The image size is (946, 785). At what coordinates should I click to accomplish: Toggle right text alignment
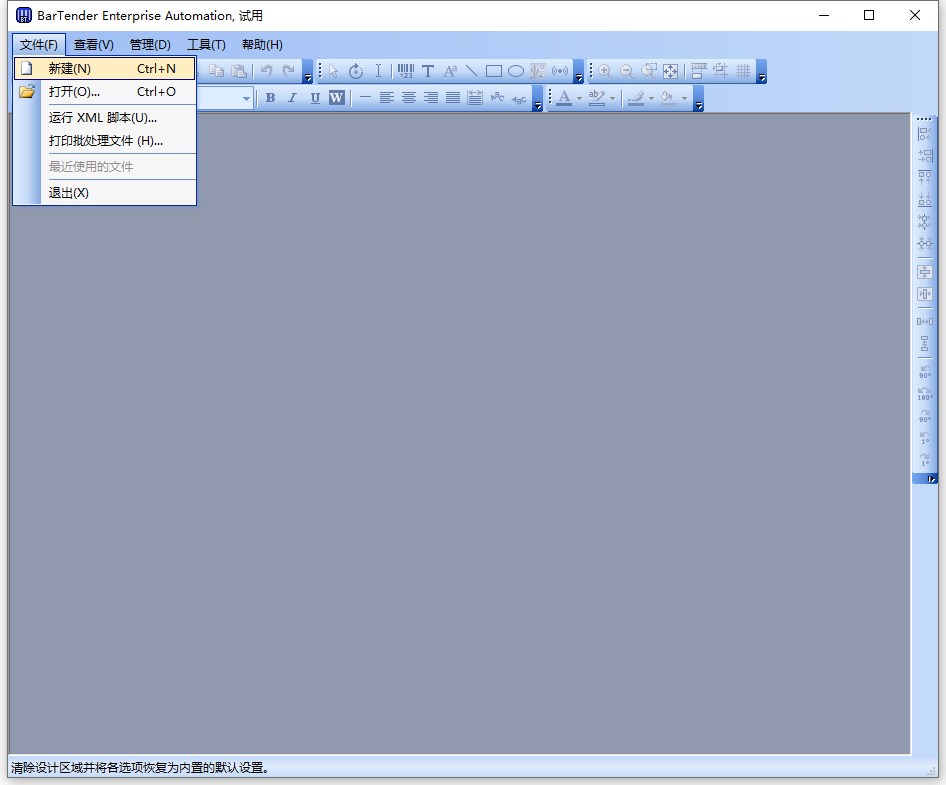coord(431,98)
